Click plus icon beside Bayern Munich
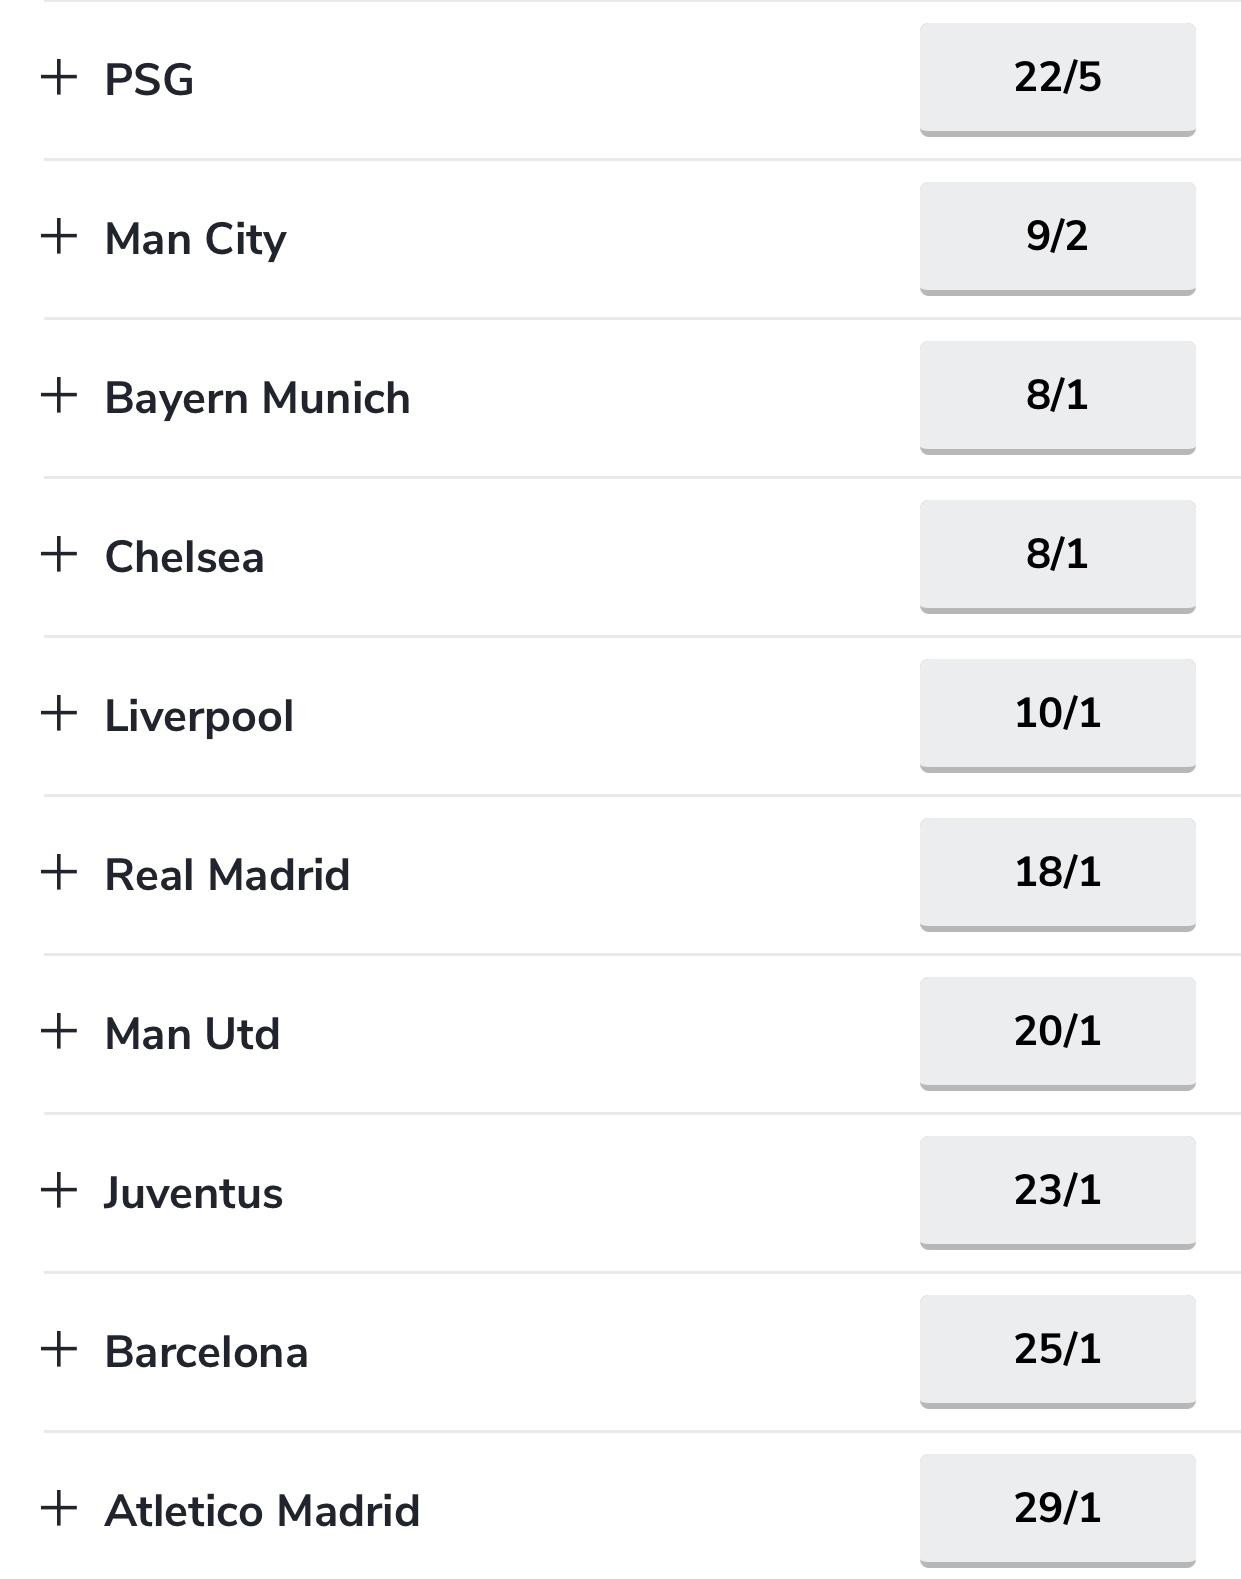Screen dimensions: 1241x1579 [x=59, y=395]
